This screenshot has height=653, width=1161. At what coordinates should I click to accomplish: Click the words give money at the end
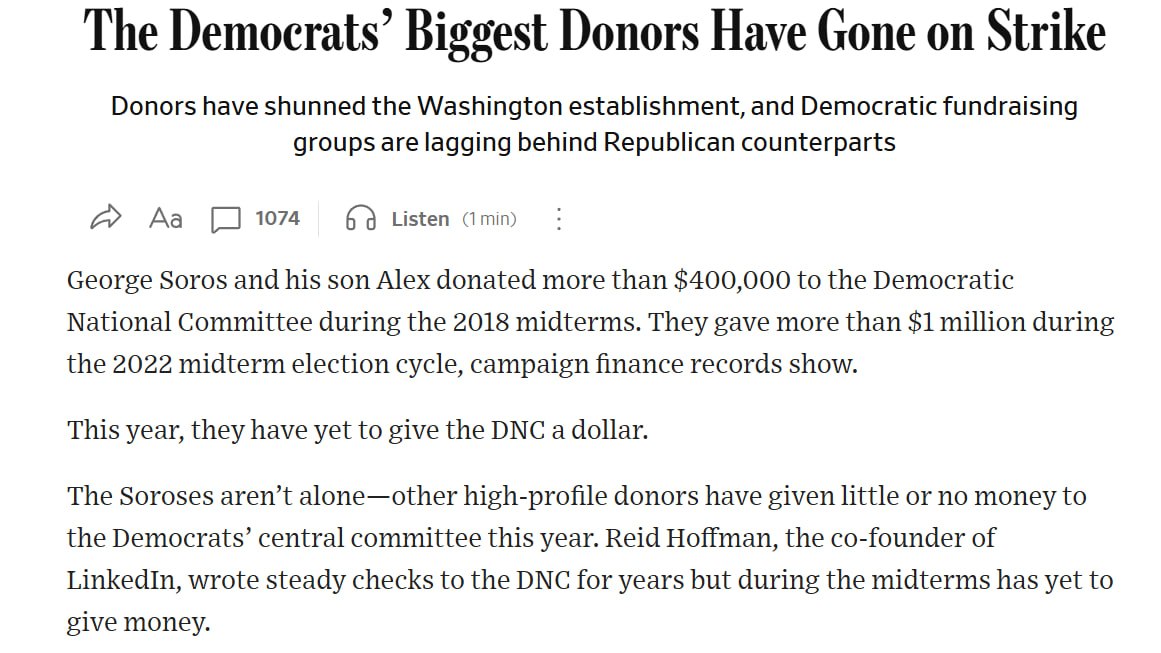[138, 623]
